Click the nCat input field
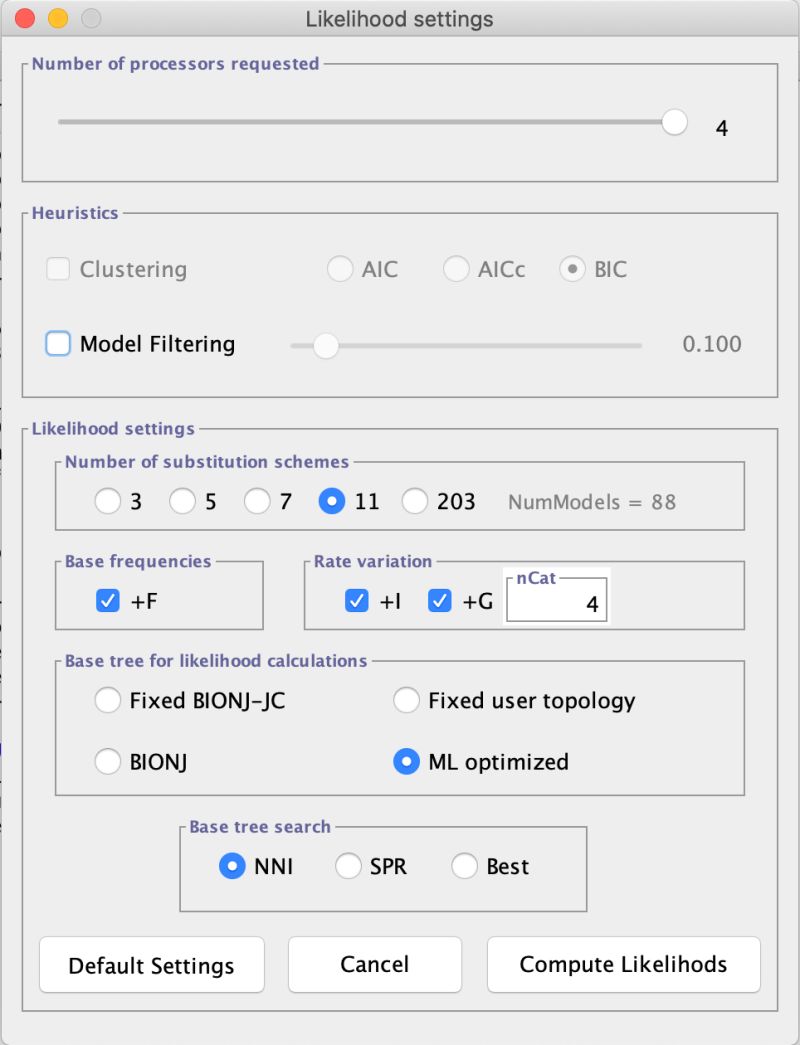Screen dimensions: 800x1045 [x=557, y=601]
